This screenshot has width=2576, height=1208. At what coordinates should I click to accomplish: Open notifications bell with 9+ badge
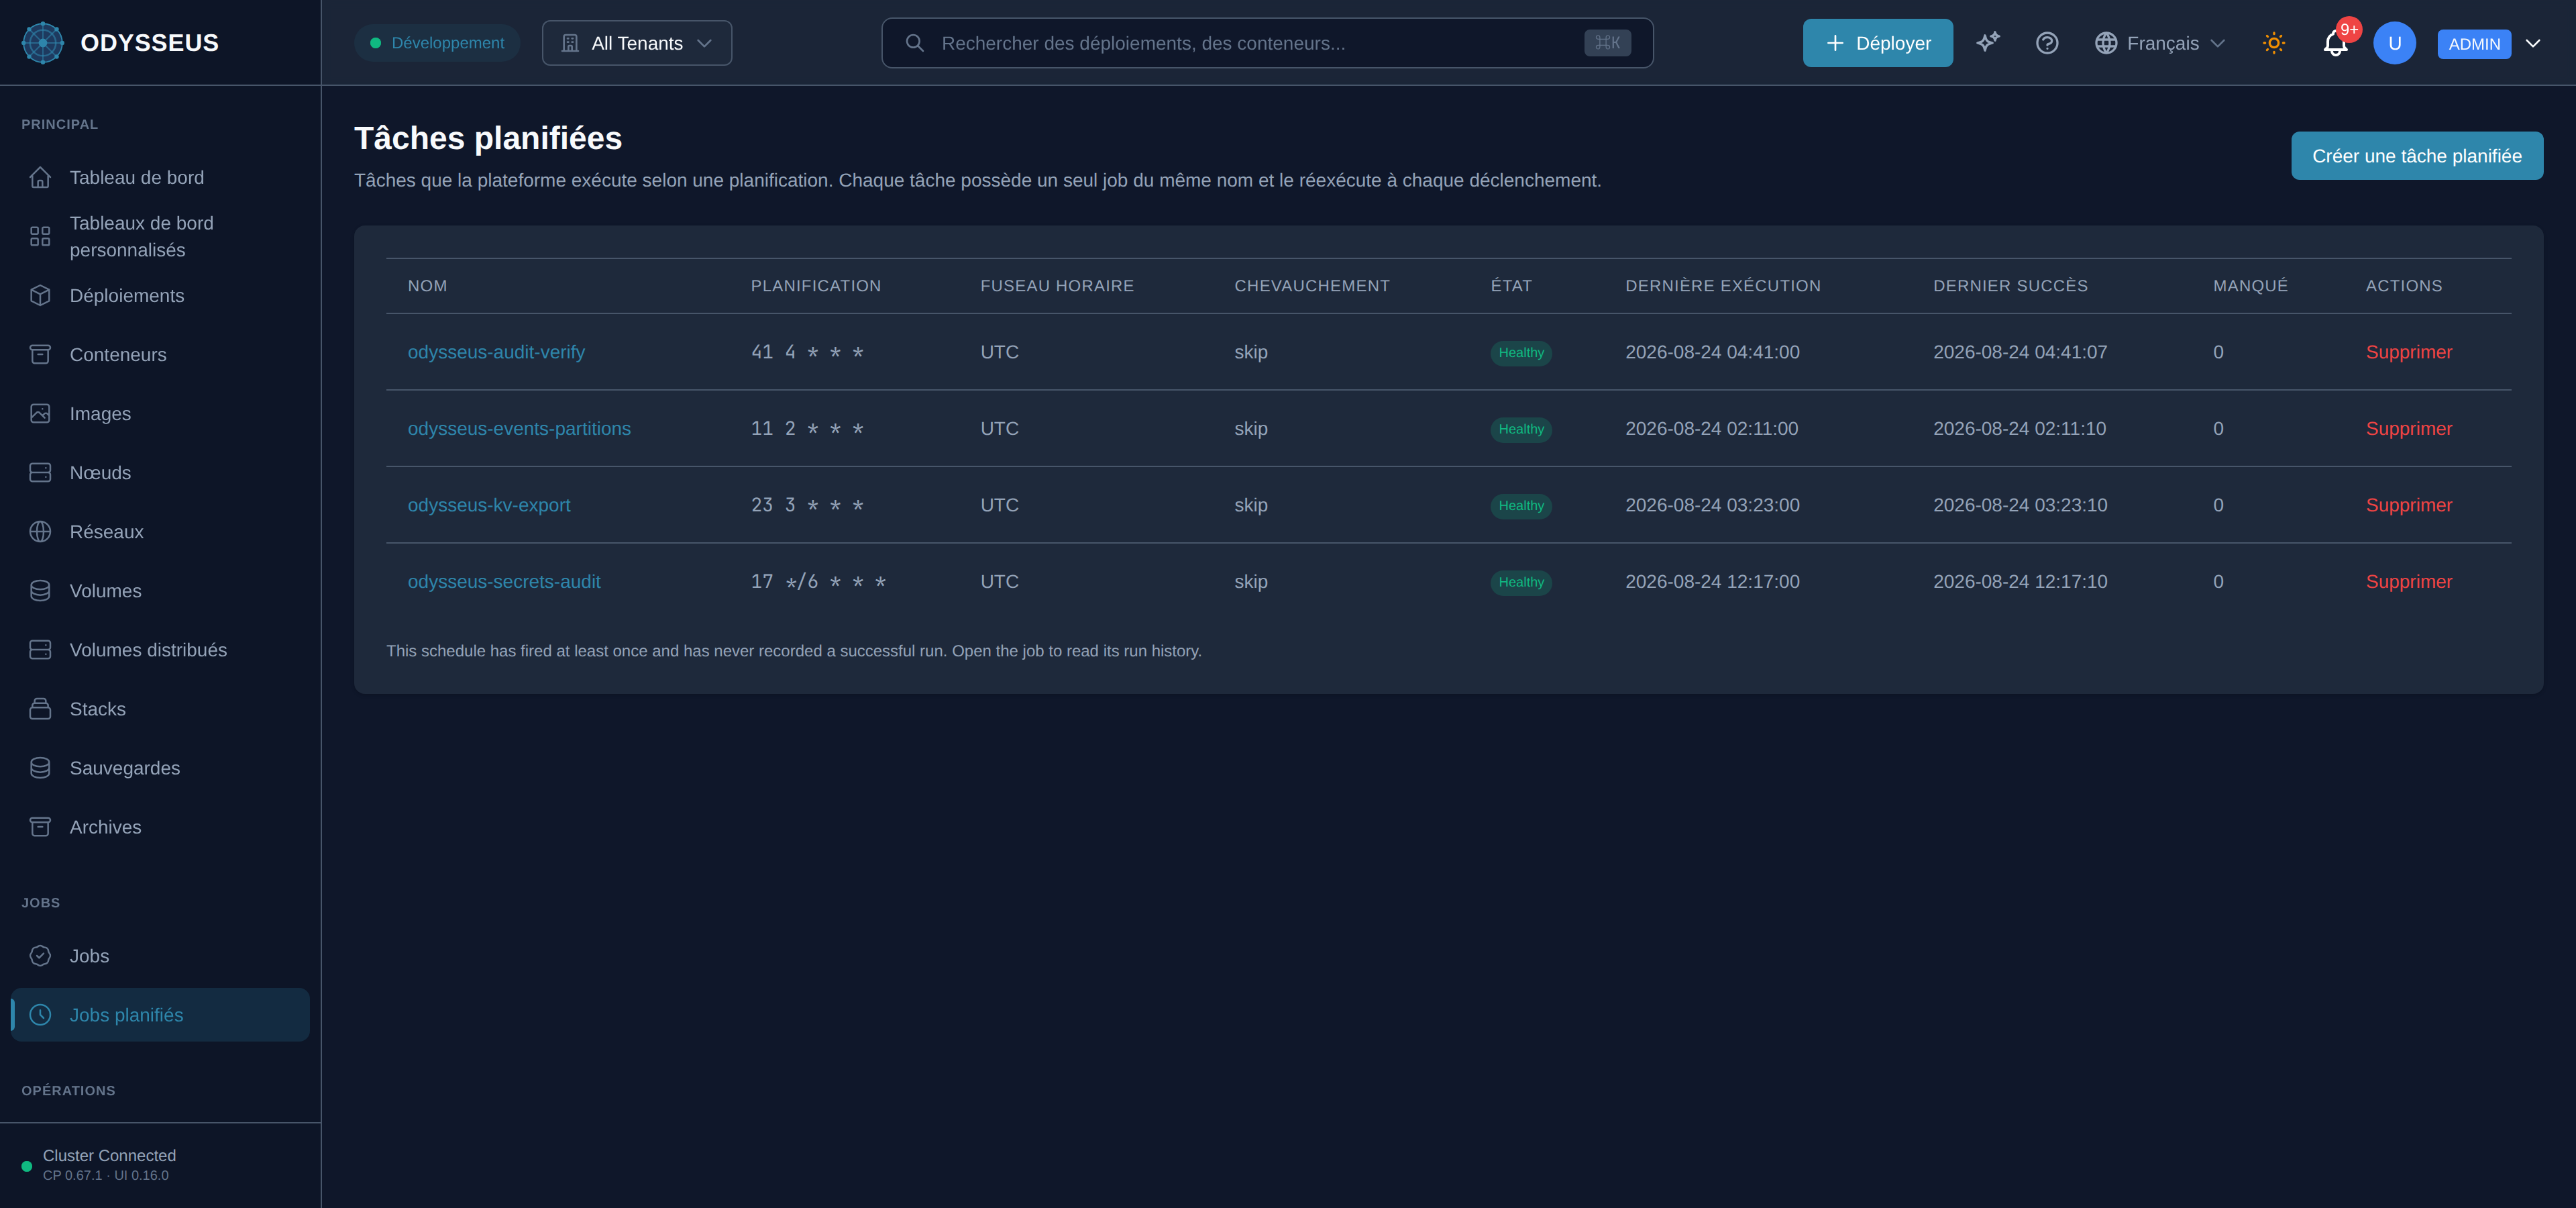click(x=2336, y=43)
